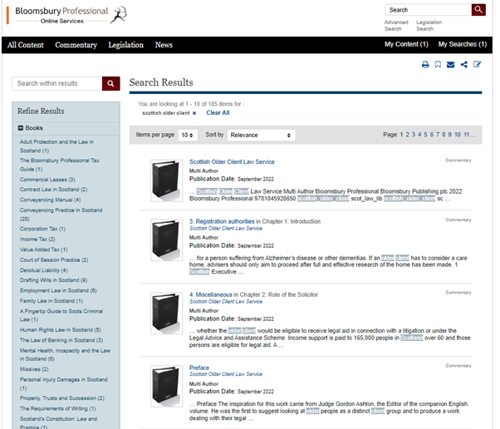500x429 pixels.
Task: Filter by The Law of Banking in Scotland
Action: coord(61,340)
